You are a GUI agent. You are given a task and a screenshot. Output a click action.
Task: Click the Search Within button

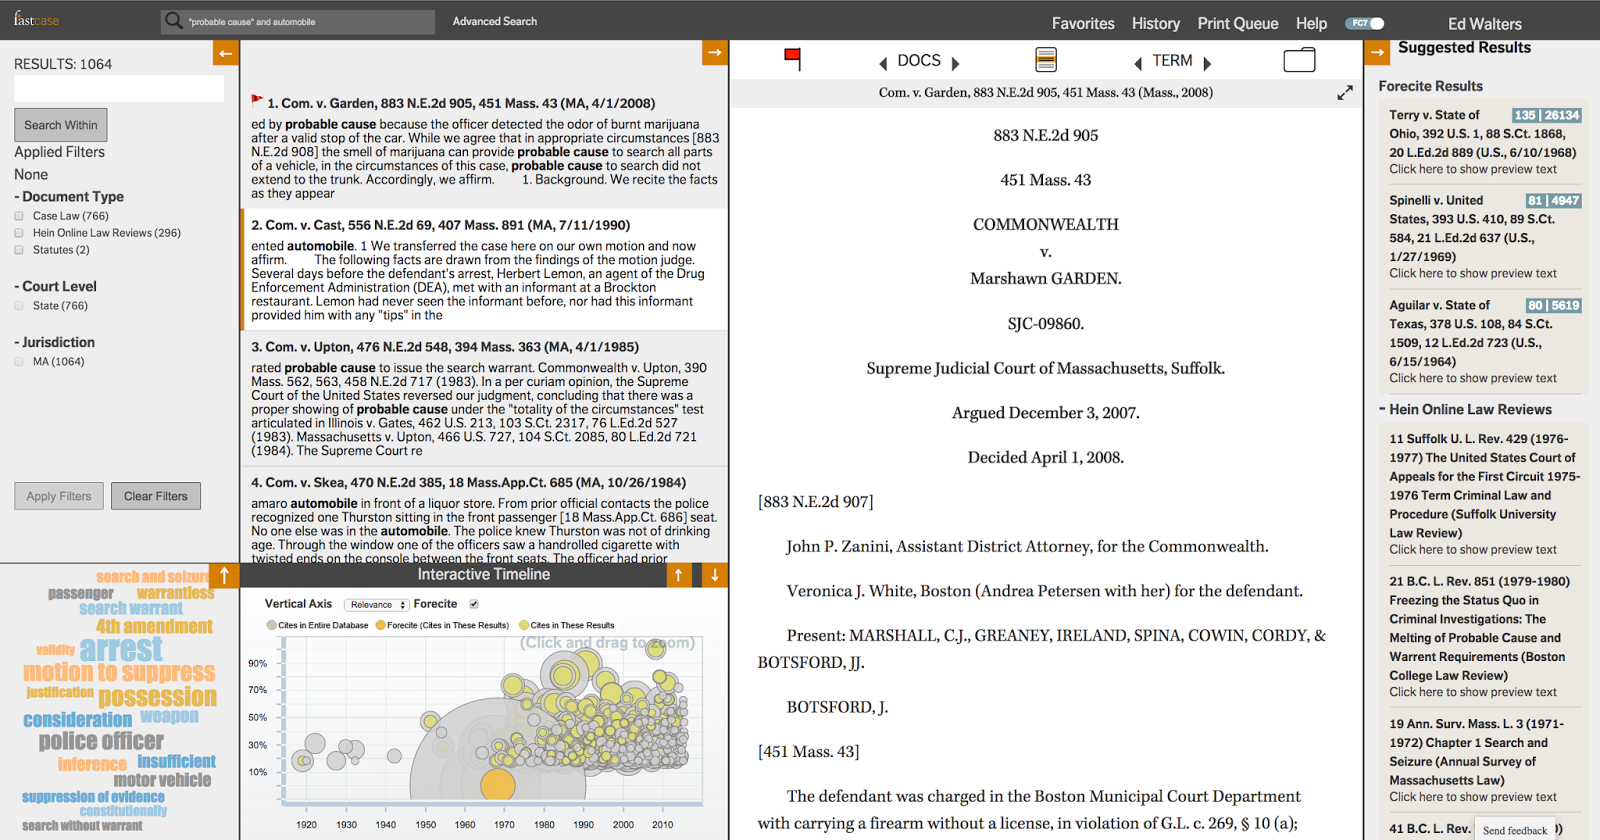[x=61, y=125]
